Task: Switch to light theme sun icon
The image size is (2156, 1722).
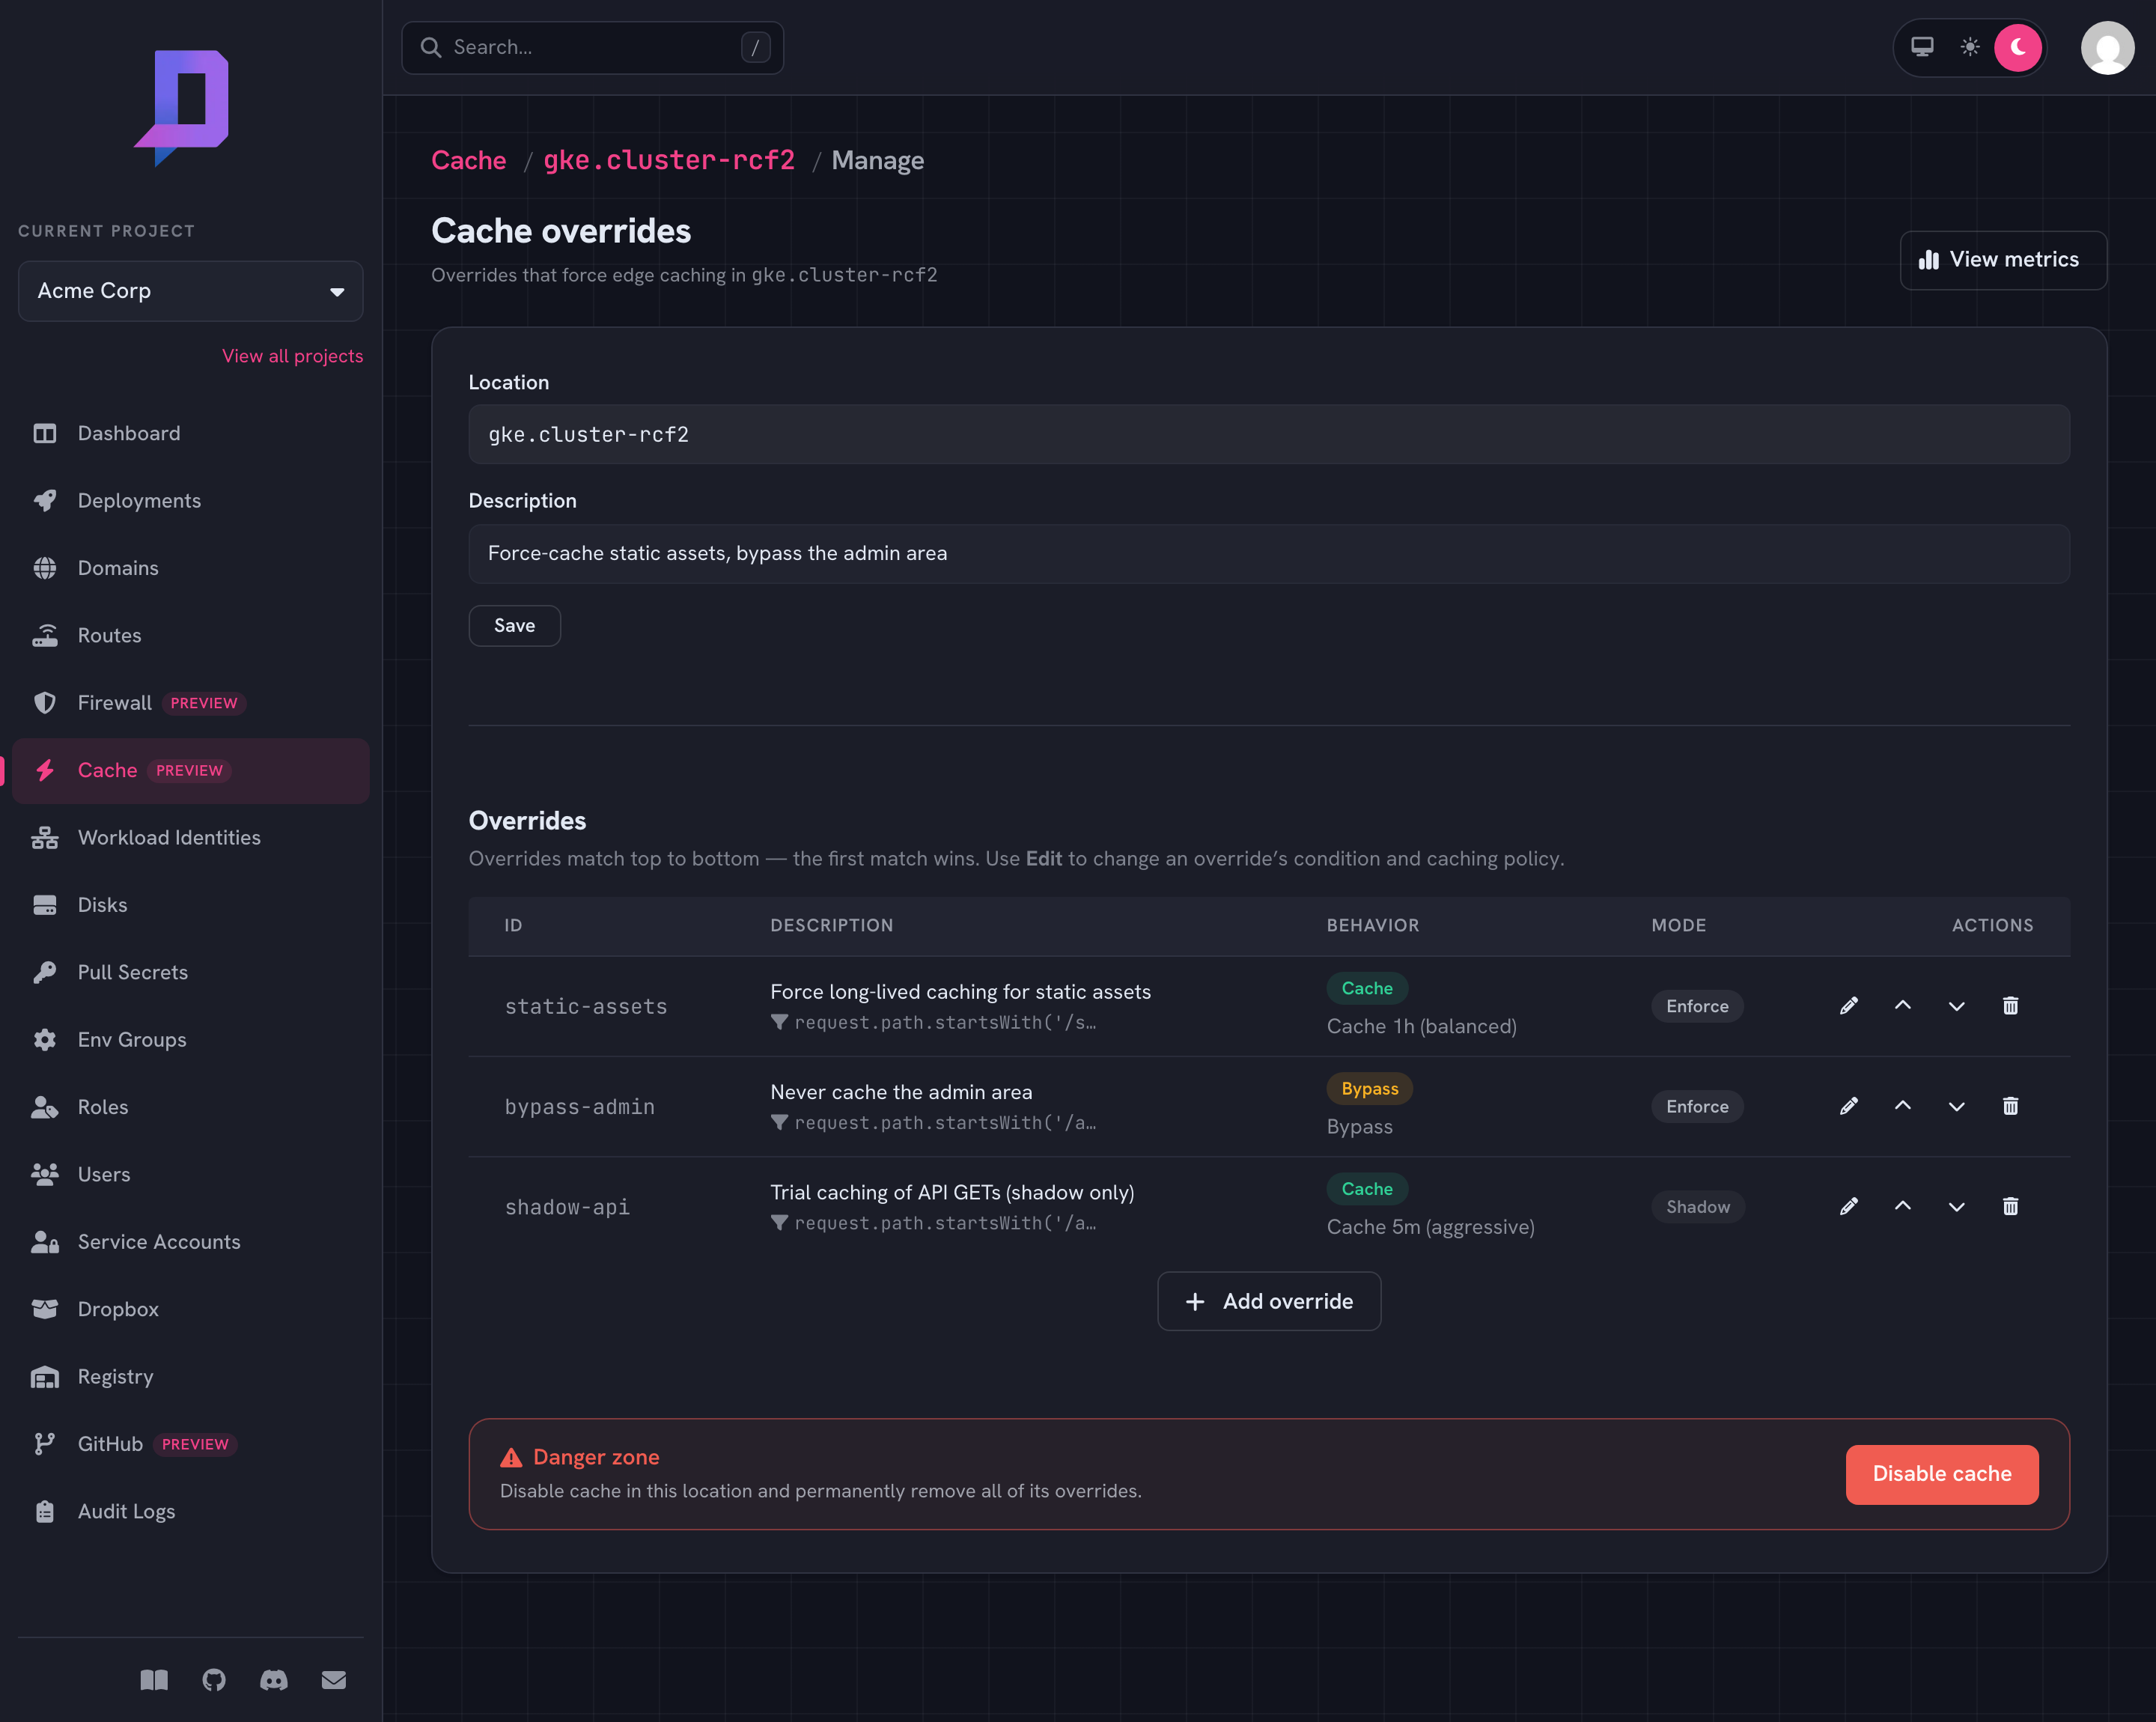Action: [x=1970, y=47]
